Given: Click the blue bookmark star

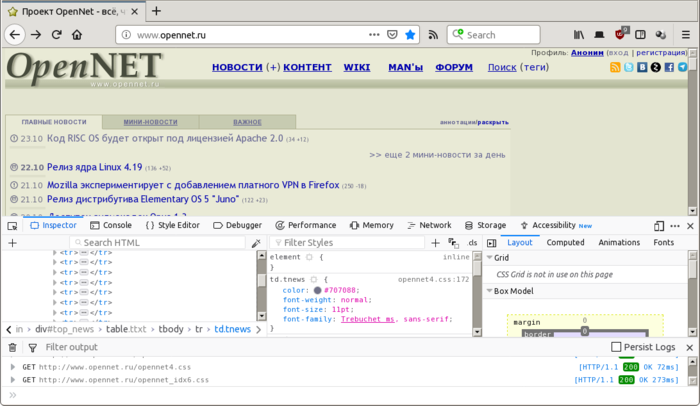Looking at the screenshot, I should pyautogui.click(x=410, y=34).
